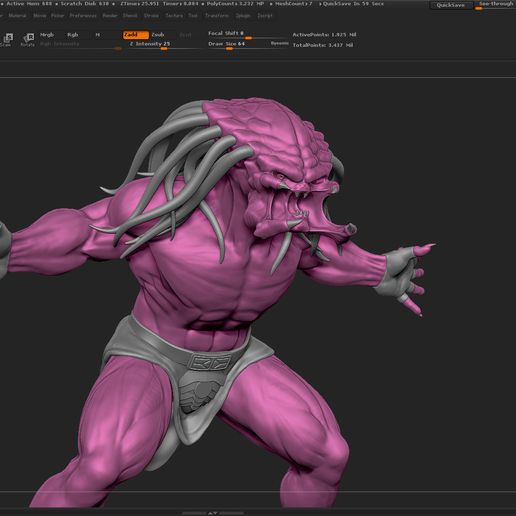
Task: Click the ZTime status text
Action: (x=139, y=4)
